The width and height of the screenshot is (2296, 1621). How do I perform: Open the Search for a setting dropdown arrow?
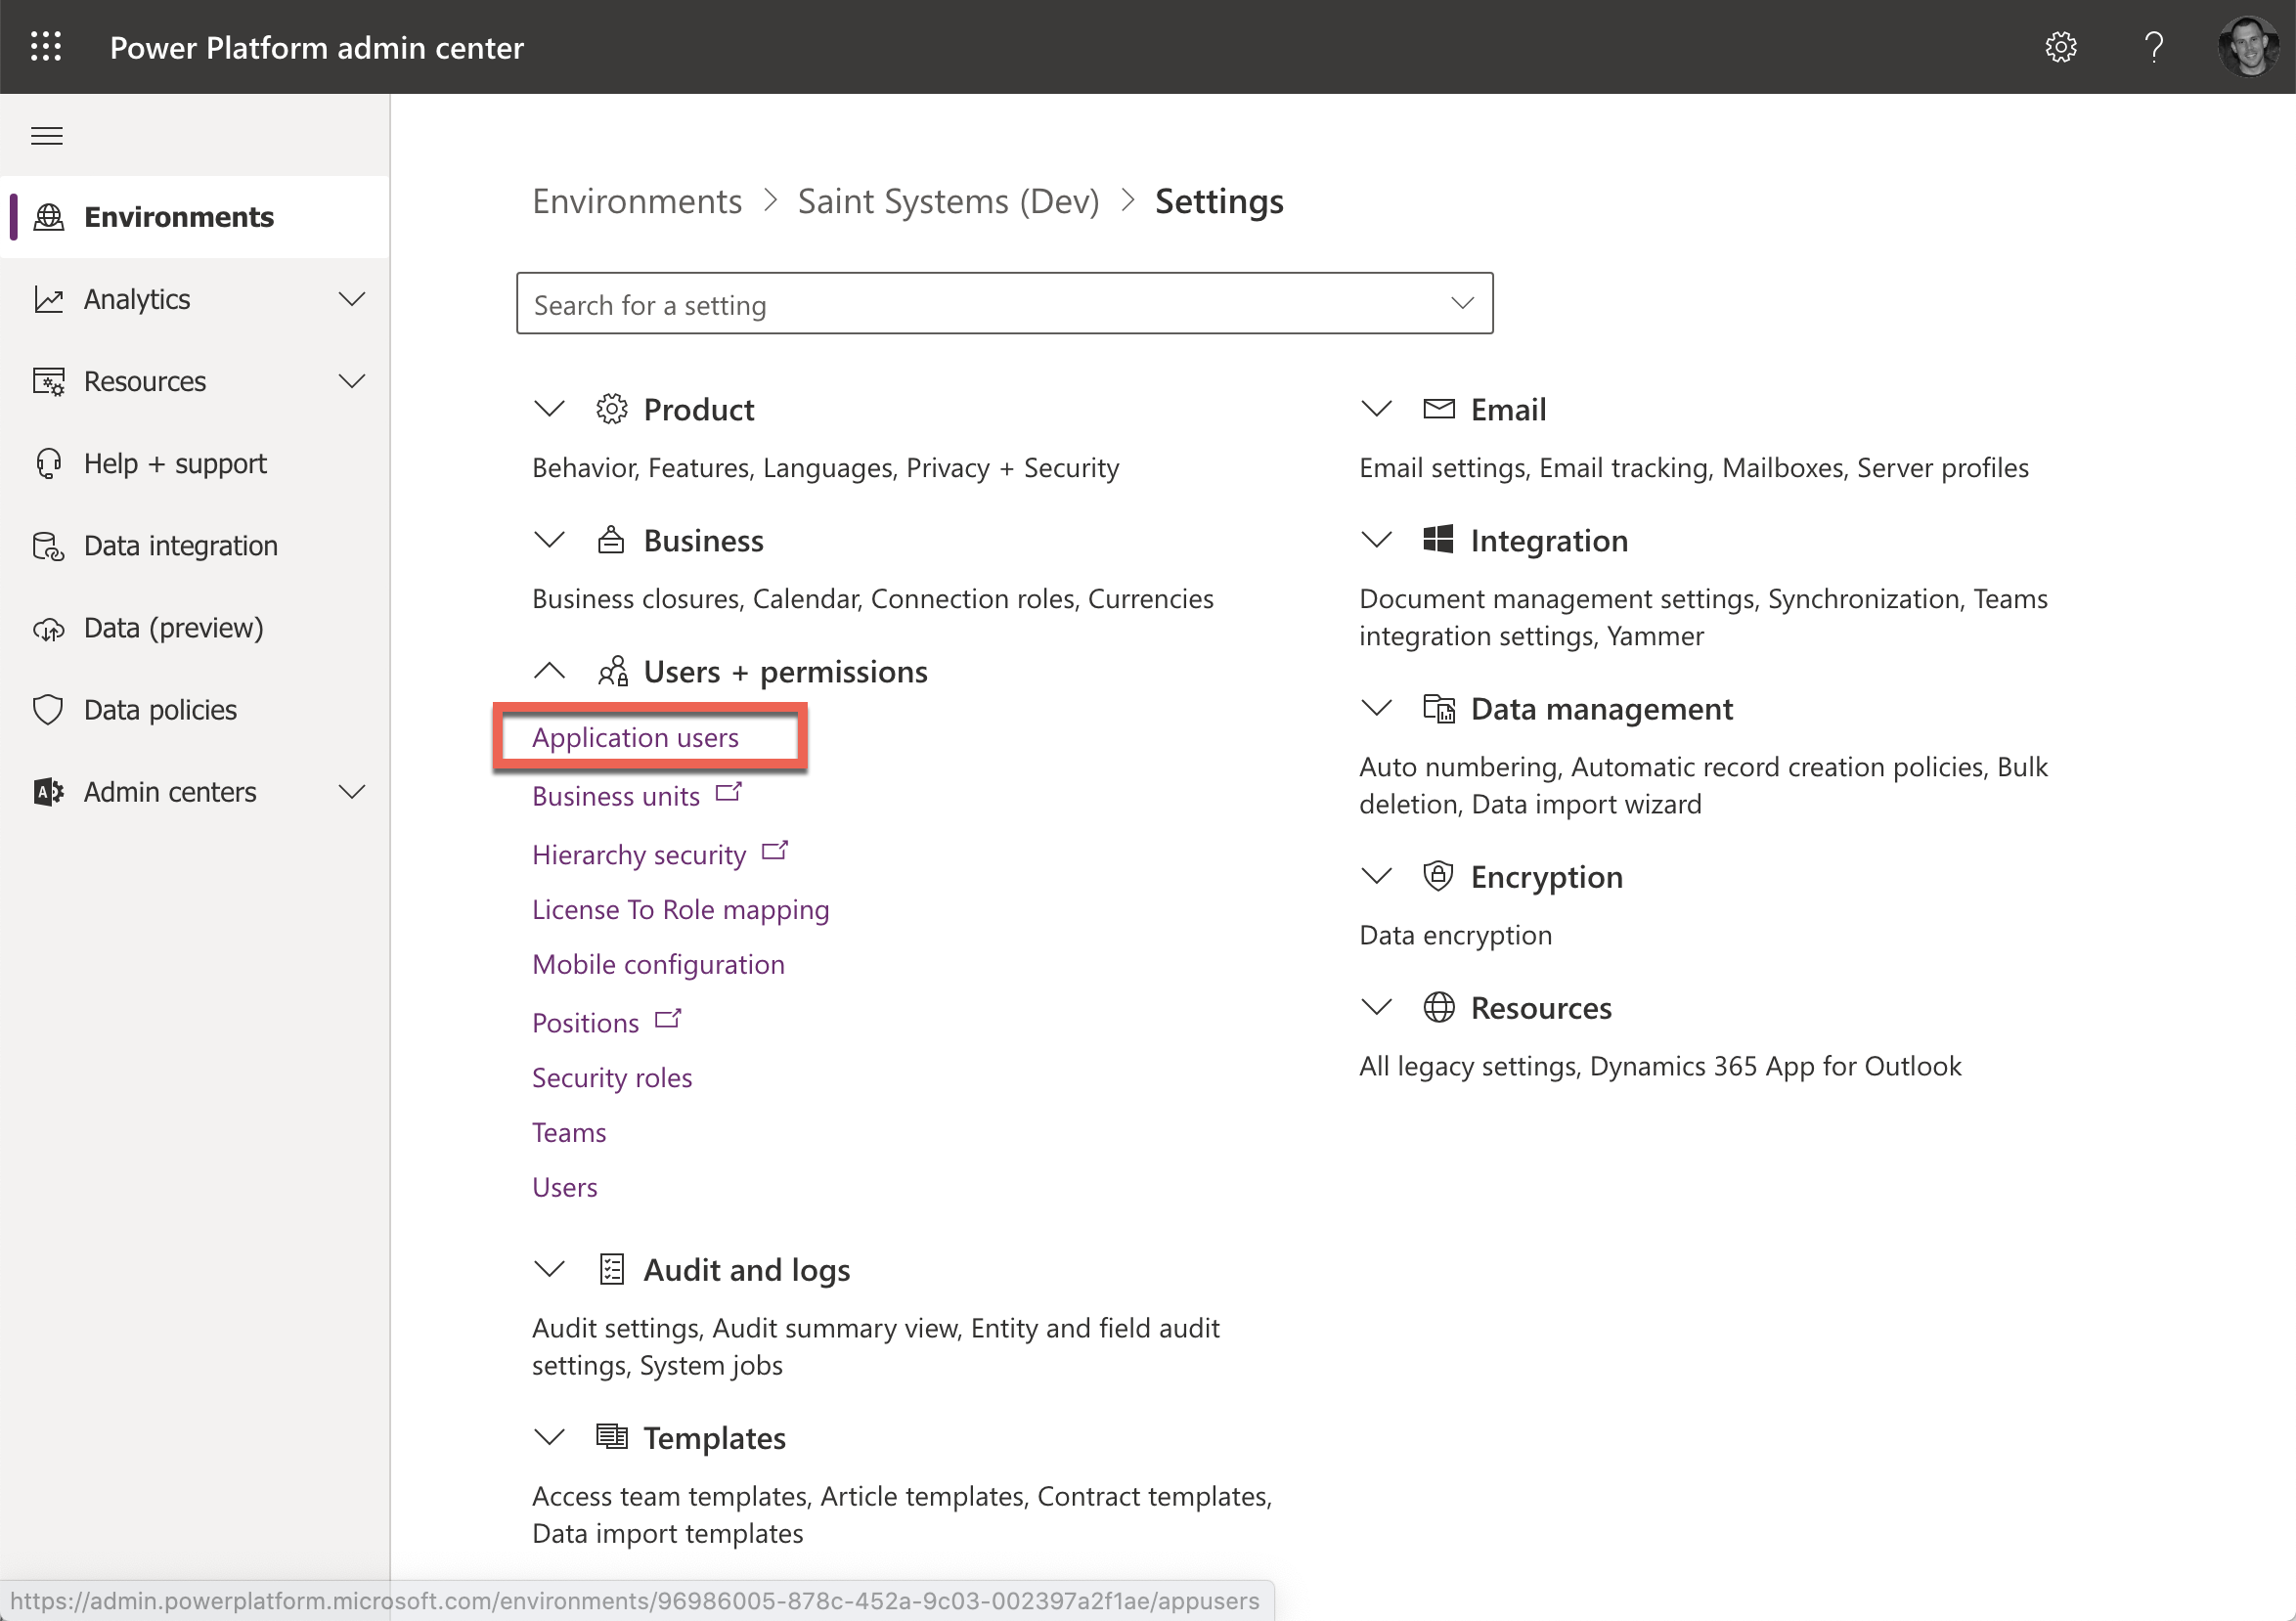click(1462, 303)
